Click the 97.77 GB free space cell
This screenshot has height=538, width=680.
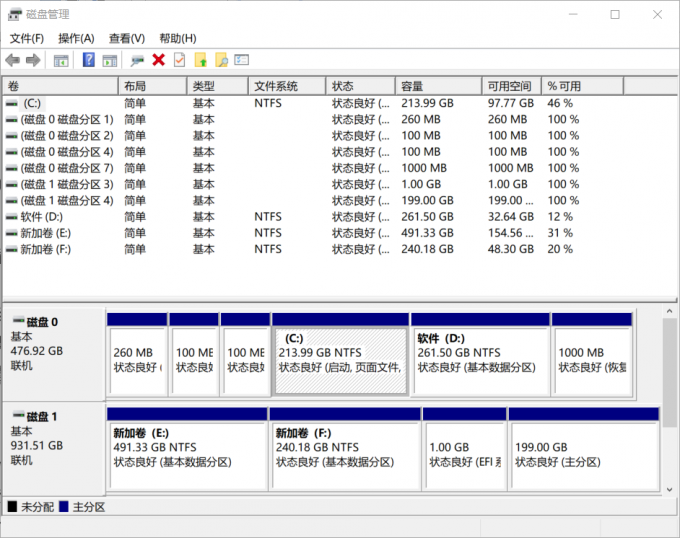pos(510,104)
